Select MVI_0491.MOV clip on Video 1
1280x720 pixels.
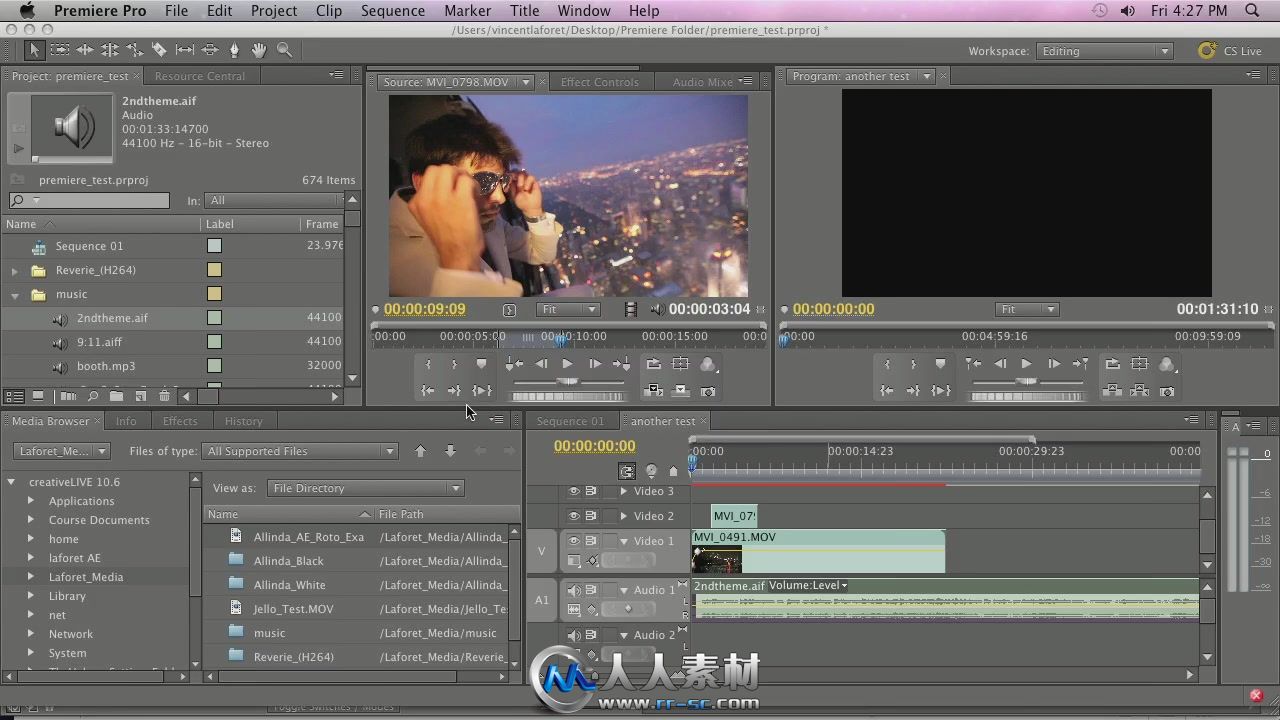818,551
